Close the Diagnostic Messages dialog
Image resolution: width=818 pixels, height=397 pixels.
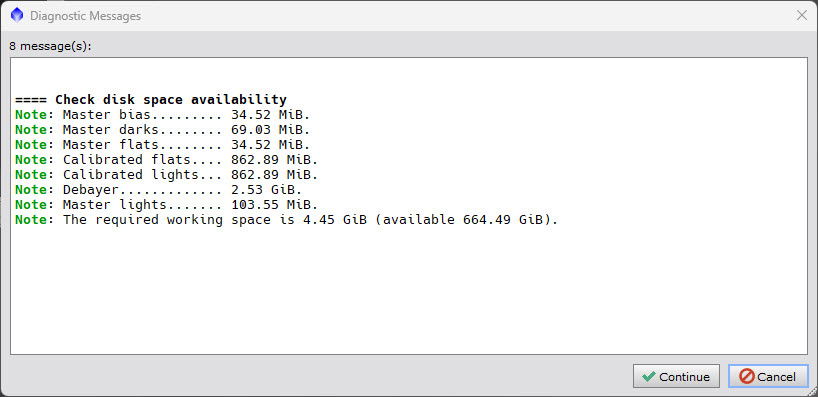click(802, 16)
